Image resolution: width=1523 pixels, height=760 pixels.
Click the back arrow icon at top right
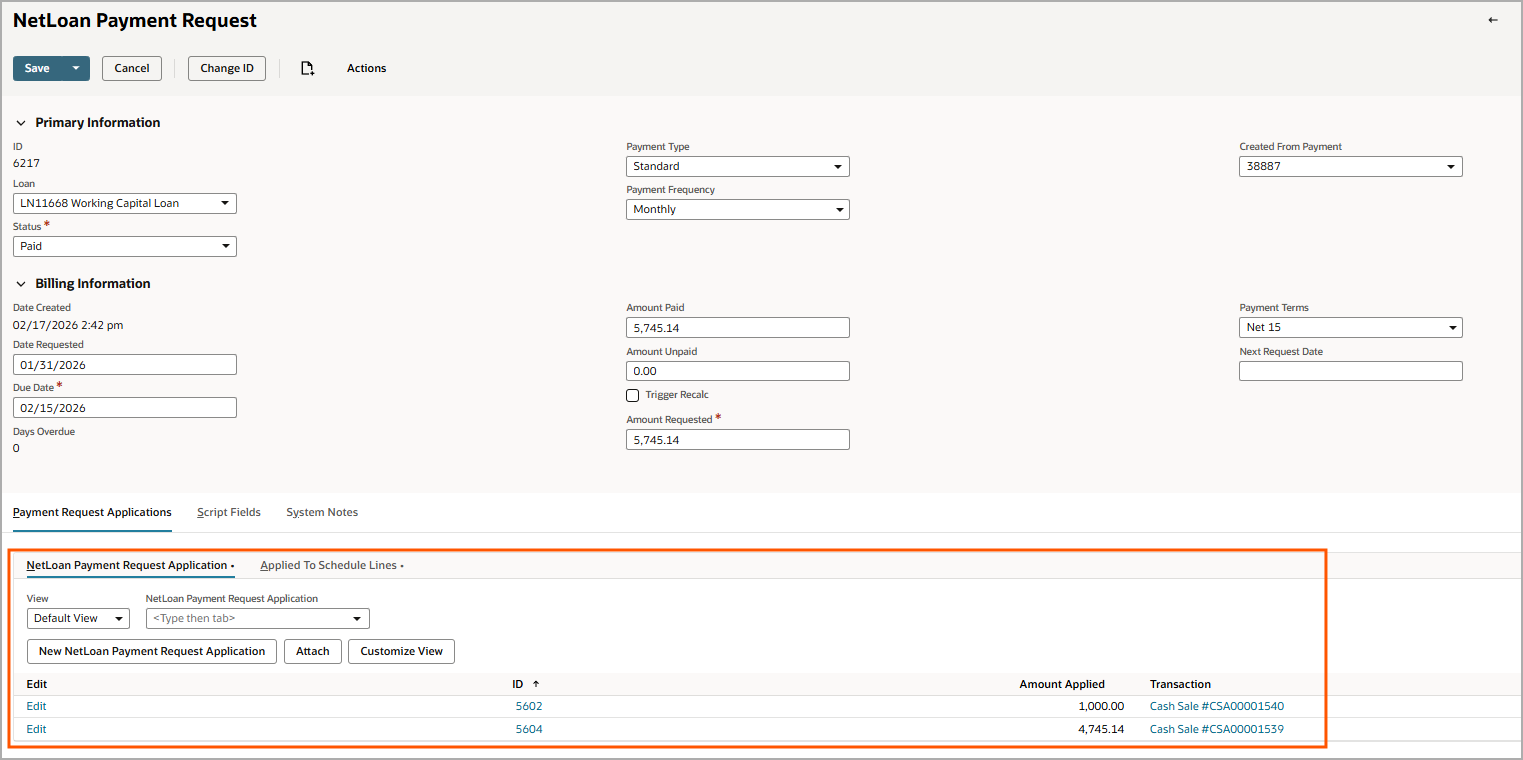point(1493,20)
